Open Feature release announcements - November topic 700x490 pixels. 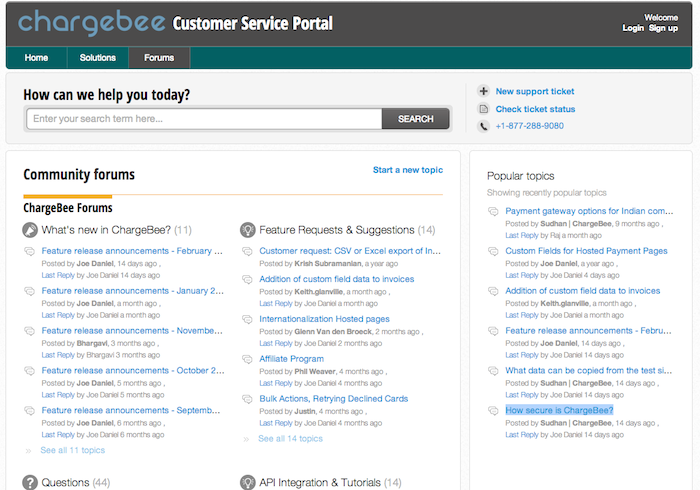coord(132,331)
